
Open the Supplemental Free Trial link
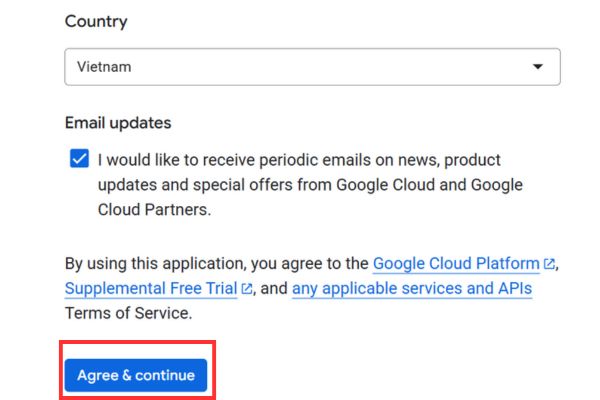click(x=150, y=289)
